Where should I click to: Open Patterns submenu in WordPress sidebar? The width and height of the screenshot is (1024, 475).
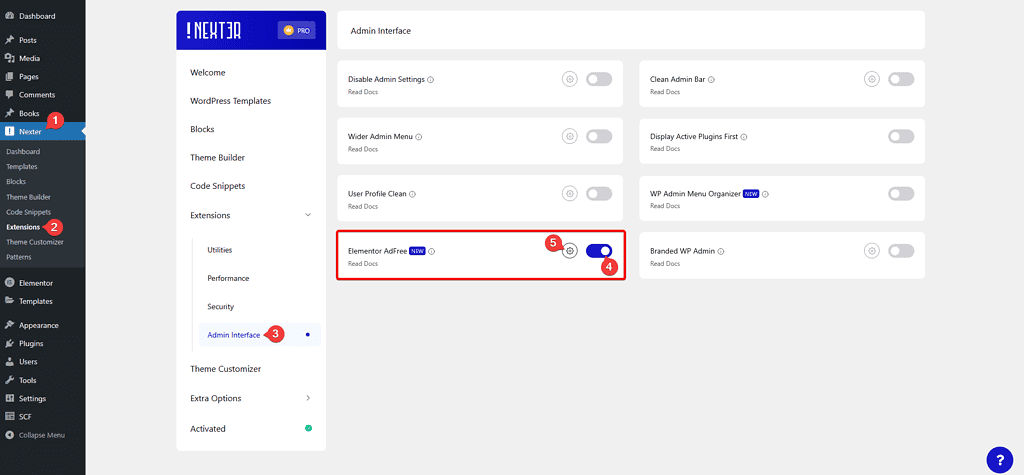(18, 257)
